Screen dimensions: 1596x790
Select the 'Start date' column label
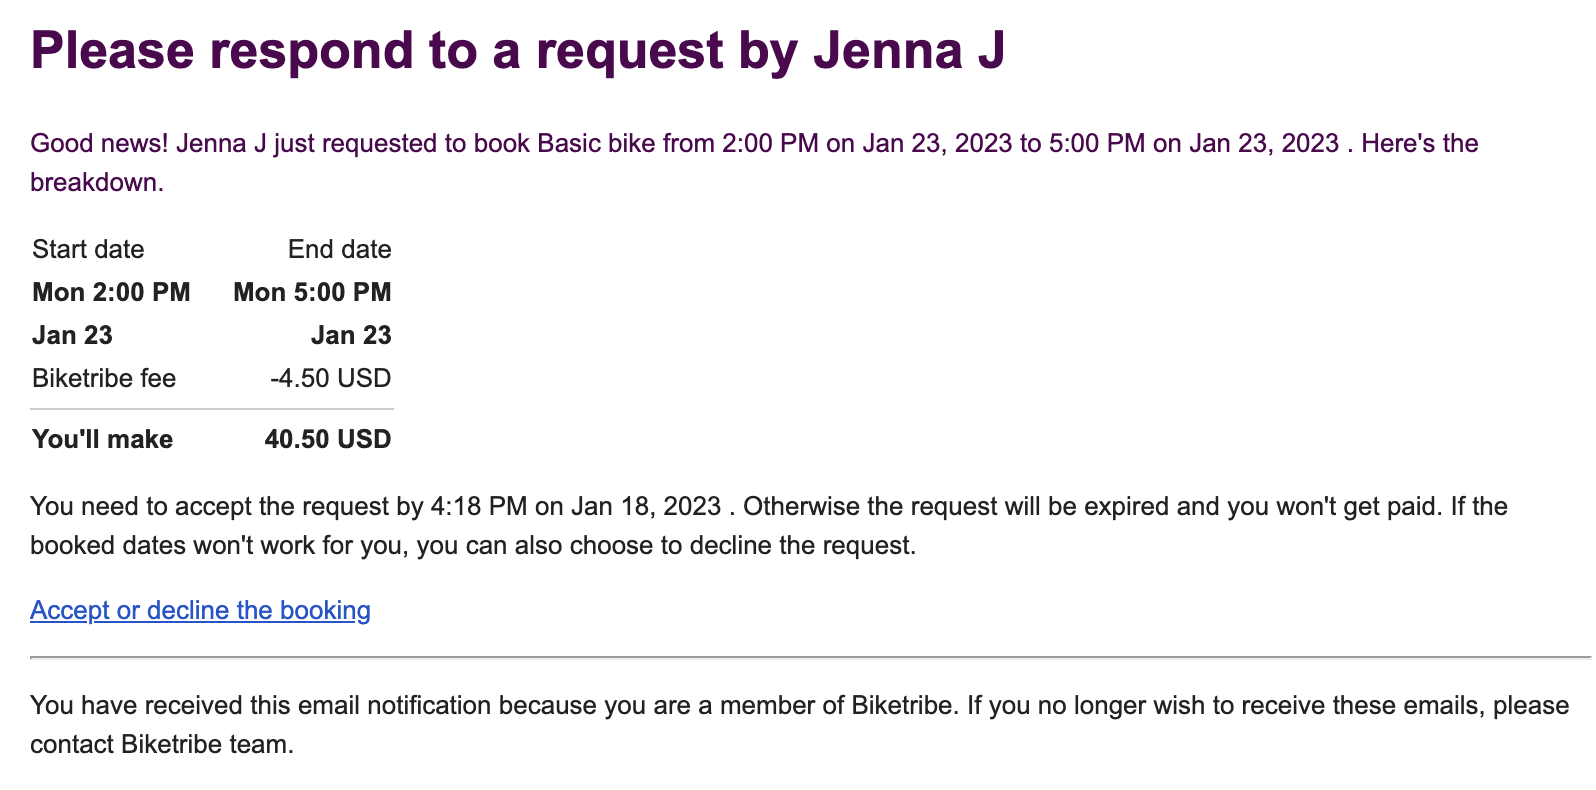click(x=88, y=249)
